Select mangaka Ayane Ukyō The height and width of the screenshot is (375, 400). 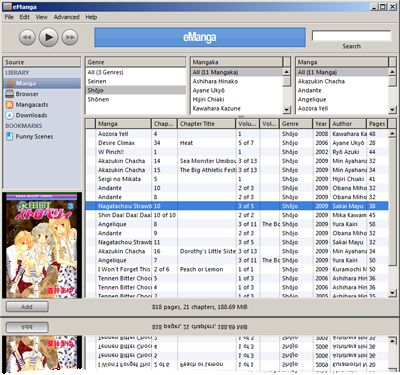coord(237,90)
